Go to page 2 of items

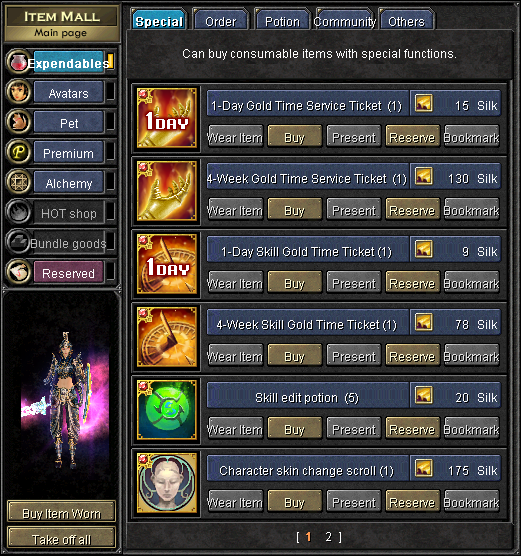click(x=329, y=537)
